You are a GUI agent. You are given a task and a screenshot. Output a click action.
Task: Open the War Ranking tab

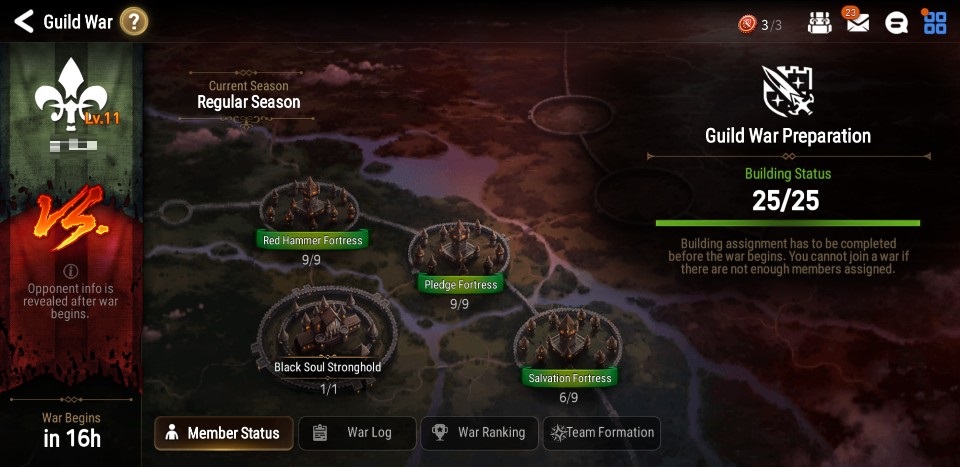click(x=479, y=433)
